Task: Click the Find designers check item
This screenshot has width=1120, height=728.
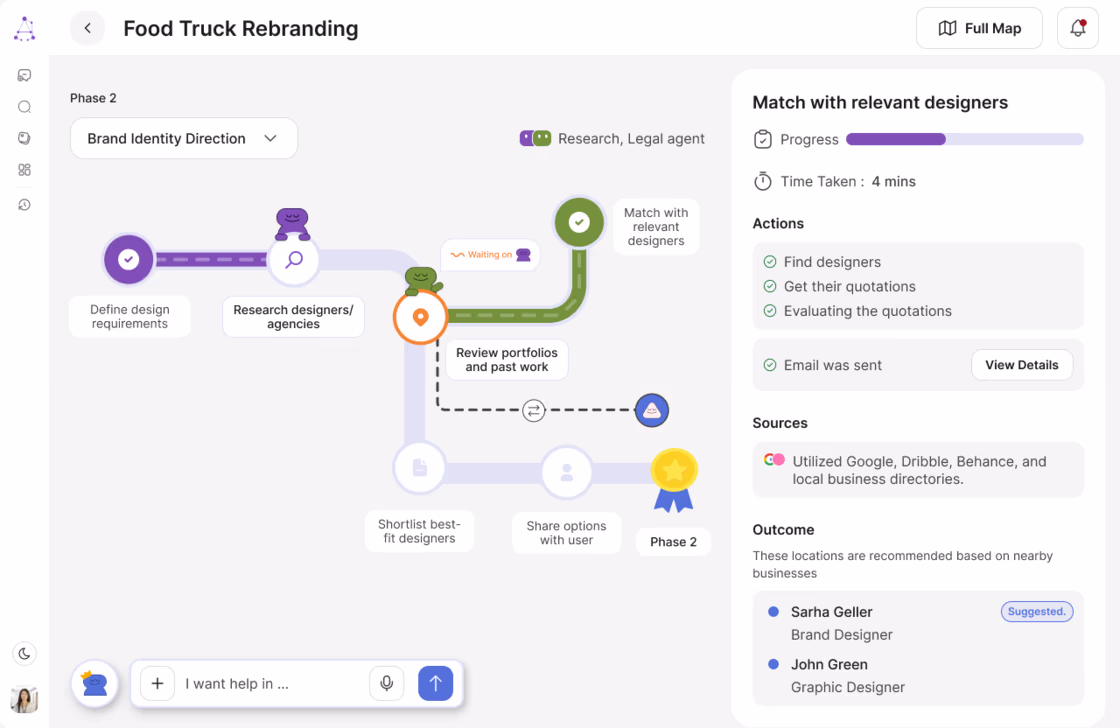Action: pyautogui.click(x=831, y=262)
